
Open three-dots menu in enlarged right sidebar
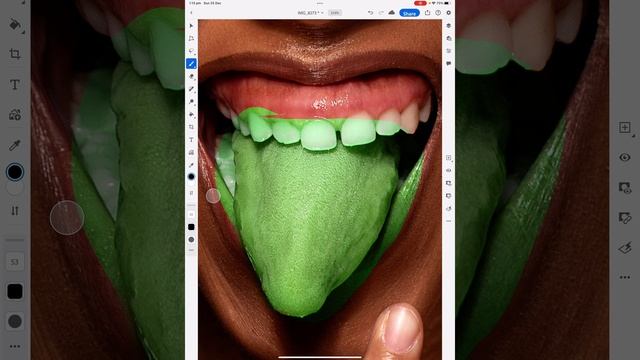tap(624, 277)
